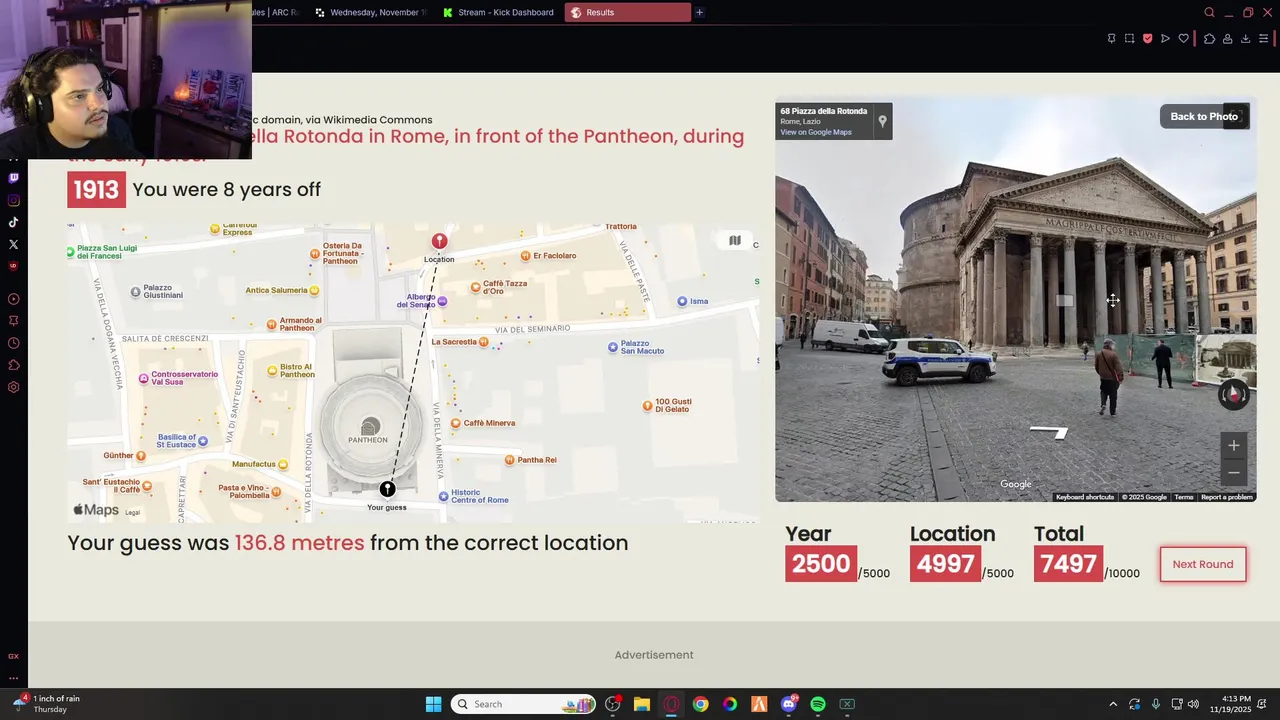
Task: Click the Year score 2500
Action: (x=821, y=564)
